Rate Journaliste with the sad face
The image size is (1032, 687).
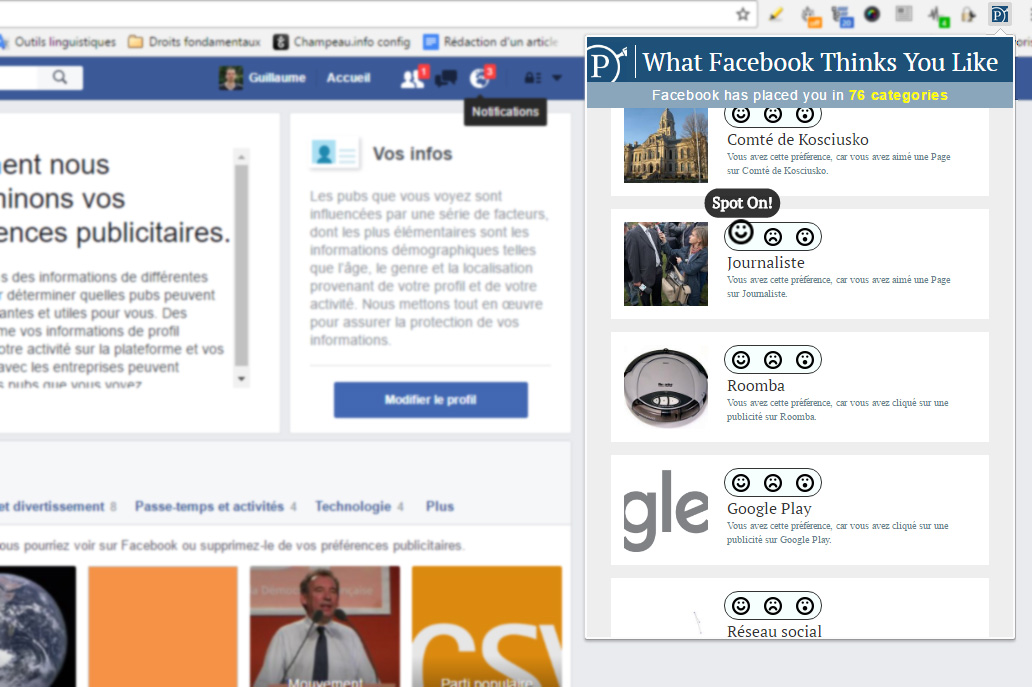tap(773, 237)
